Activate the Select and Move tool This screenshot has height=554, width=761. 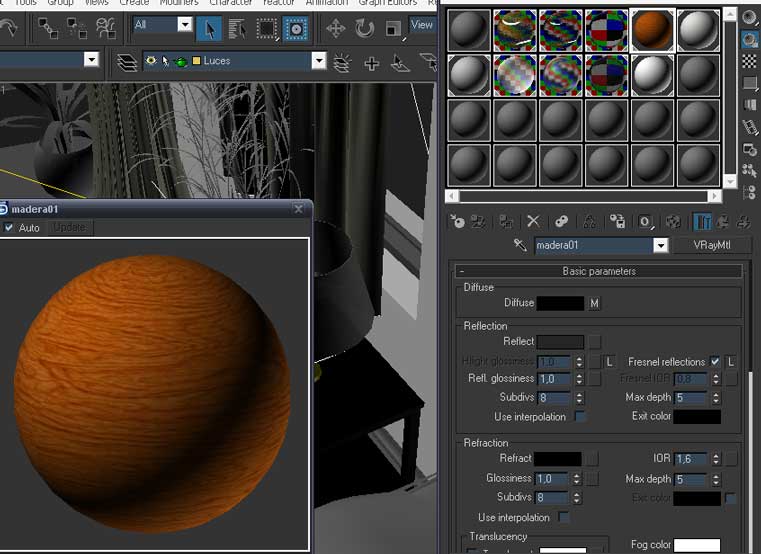(335, 28)
